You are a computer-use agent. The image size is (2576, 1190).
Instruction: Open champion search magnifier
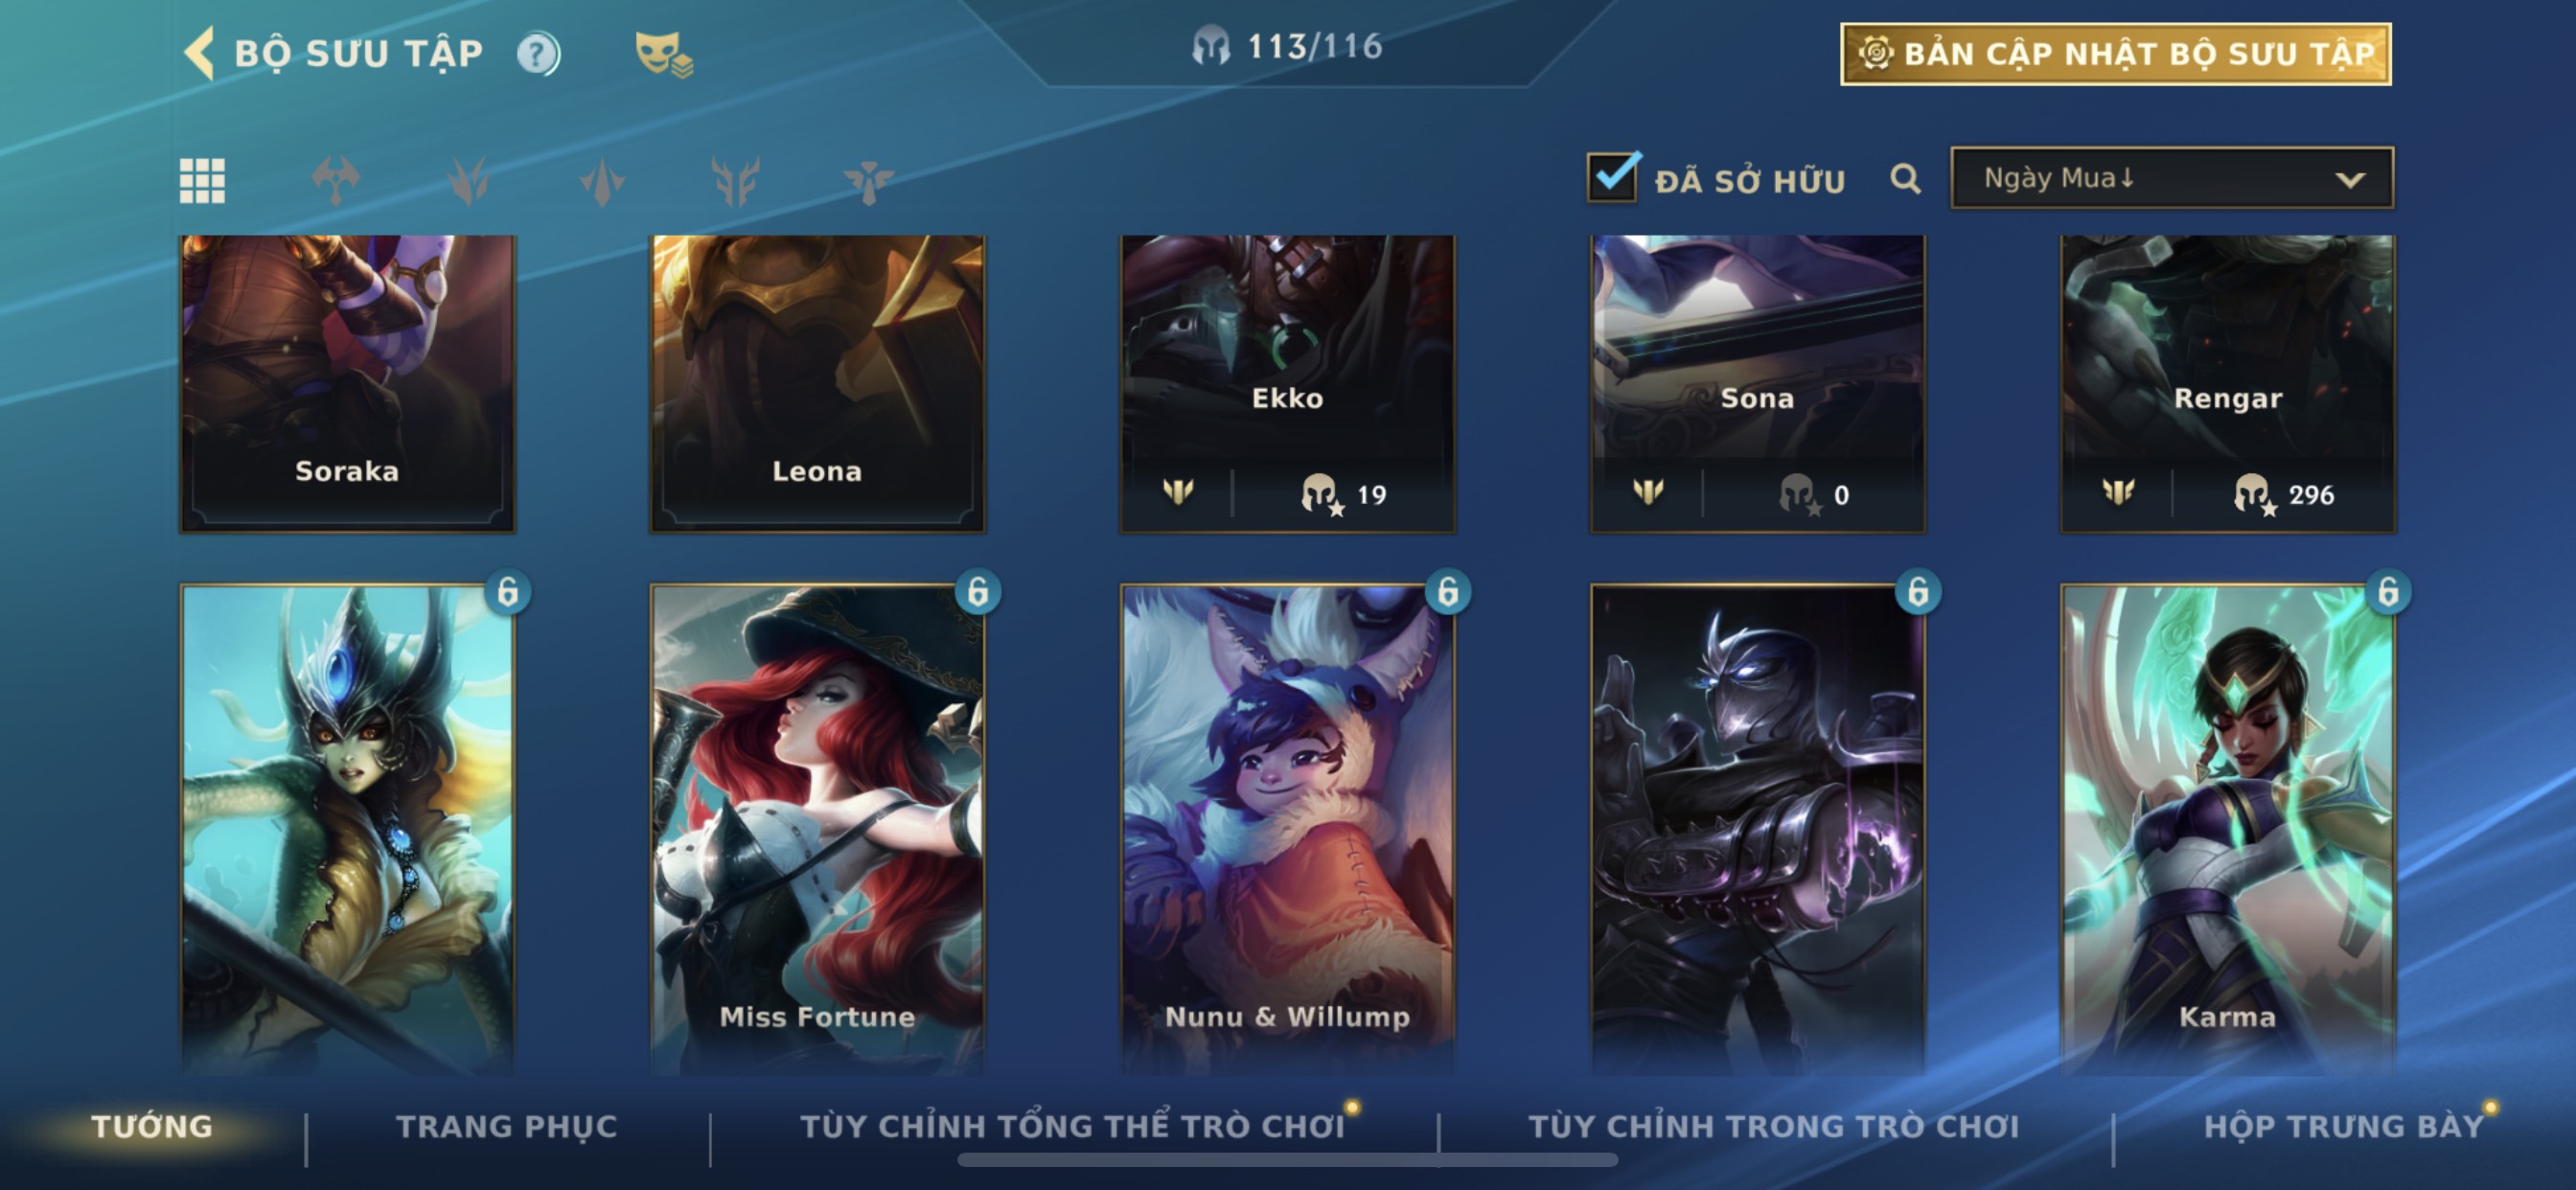[1905, 180]
